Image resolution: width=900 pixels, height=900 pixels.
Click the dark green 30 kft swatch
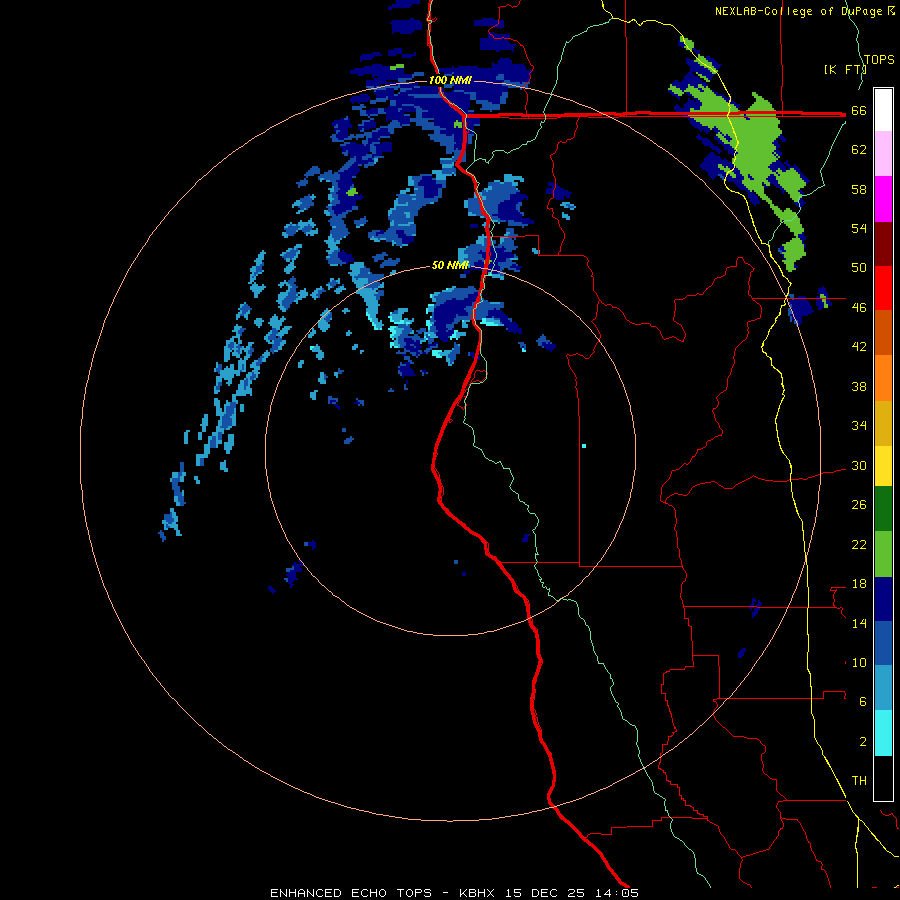(883, 509)
